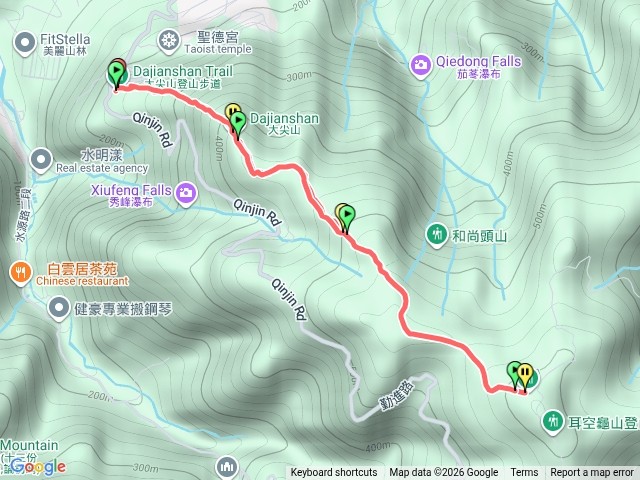Click the green play marker beside Dajianshan
This screenshot has width=640, height=480.
238,122
